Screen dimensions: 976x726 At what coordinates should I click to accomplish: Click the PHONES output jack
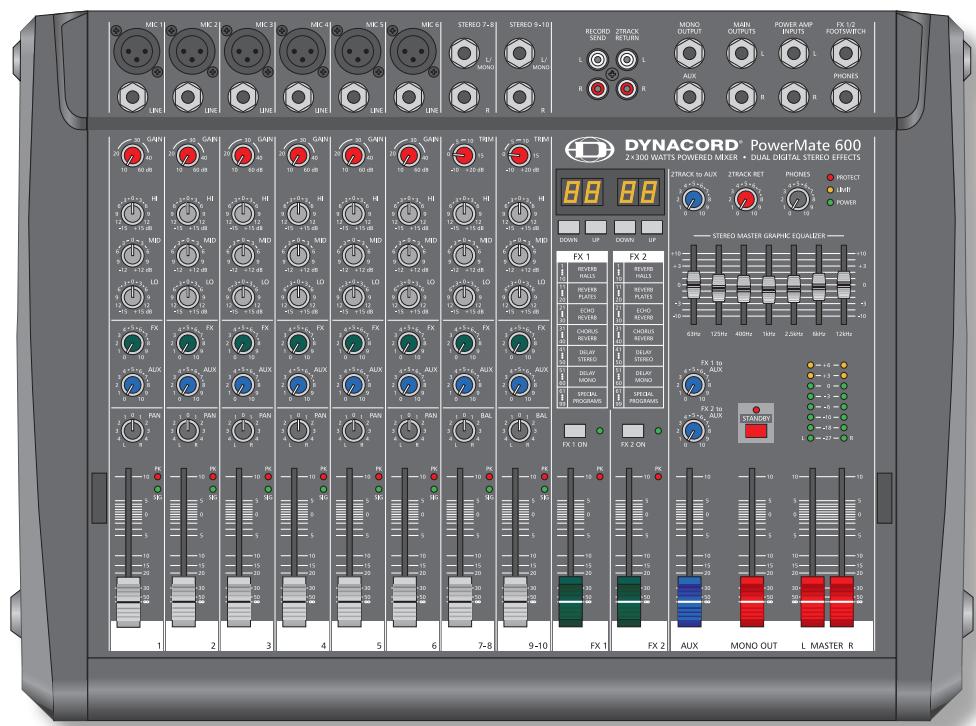pyautogui.click(x=845, y=96)
